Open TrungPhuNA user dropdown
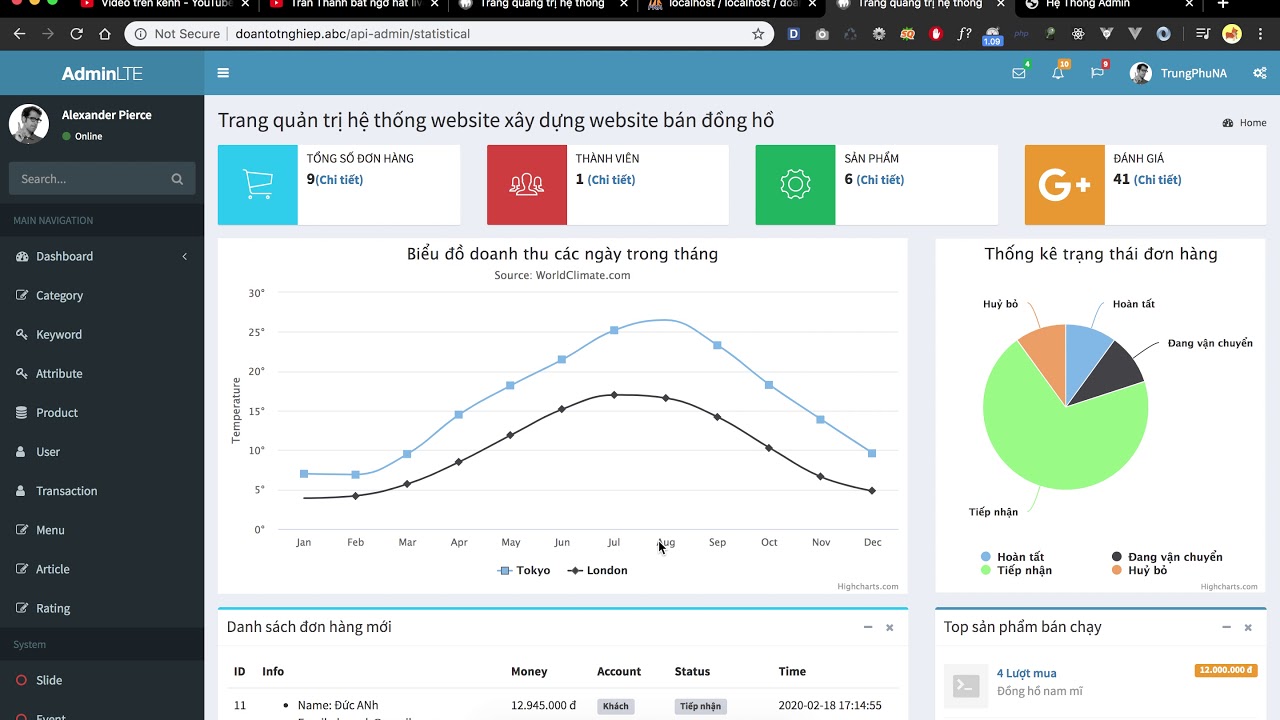1280x720 pixels. pyautogui.click(x=1178, y=73)
